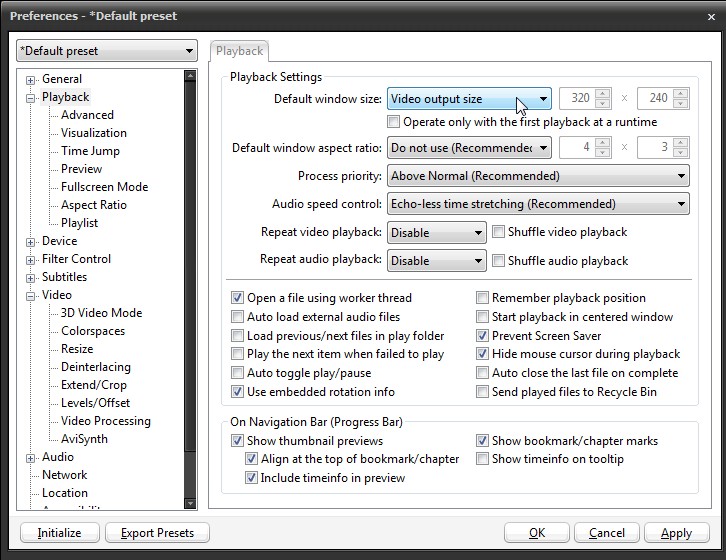
Task: Expand the Device tree node
Action: 31,242
